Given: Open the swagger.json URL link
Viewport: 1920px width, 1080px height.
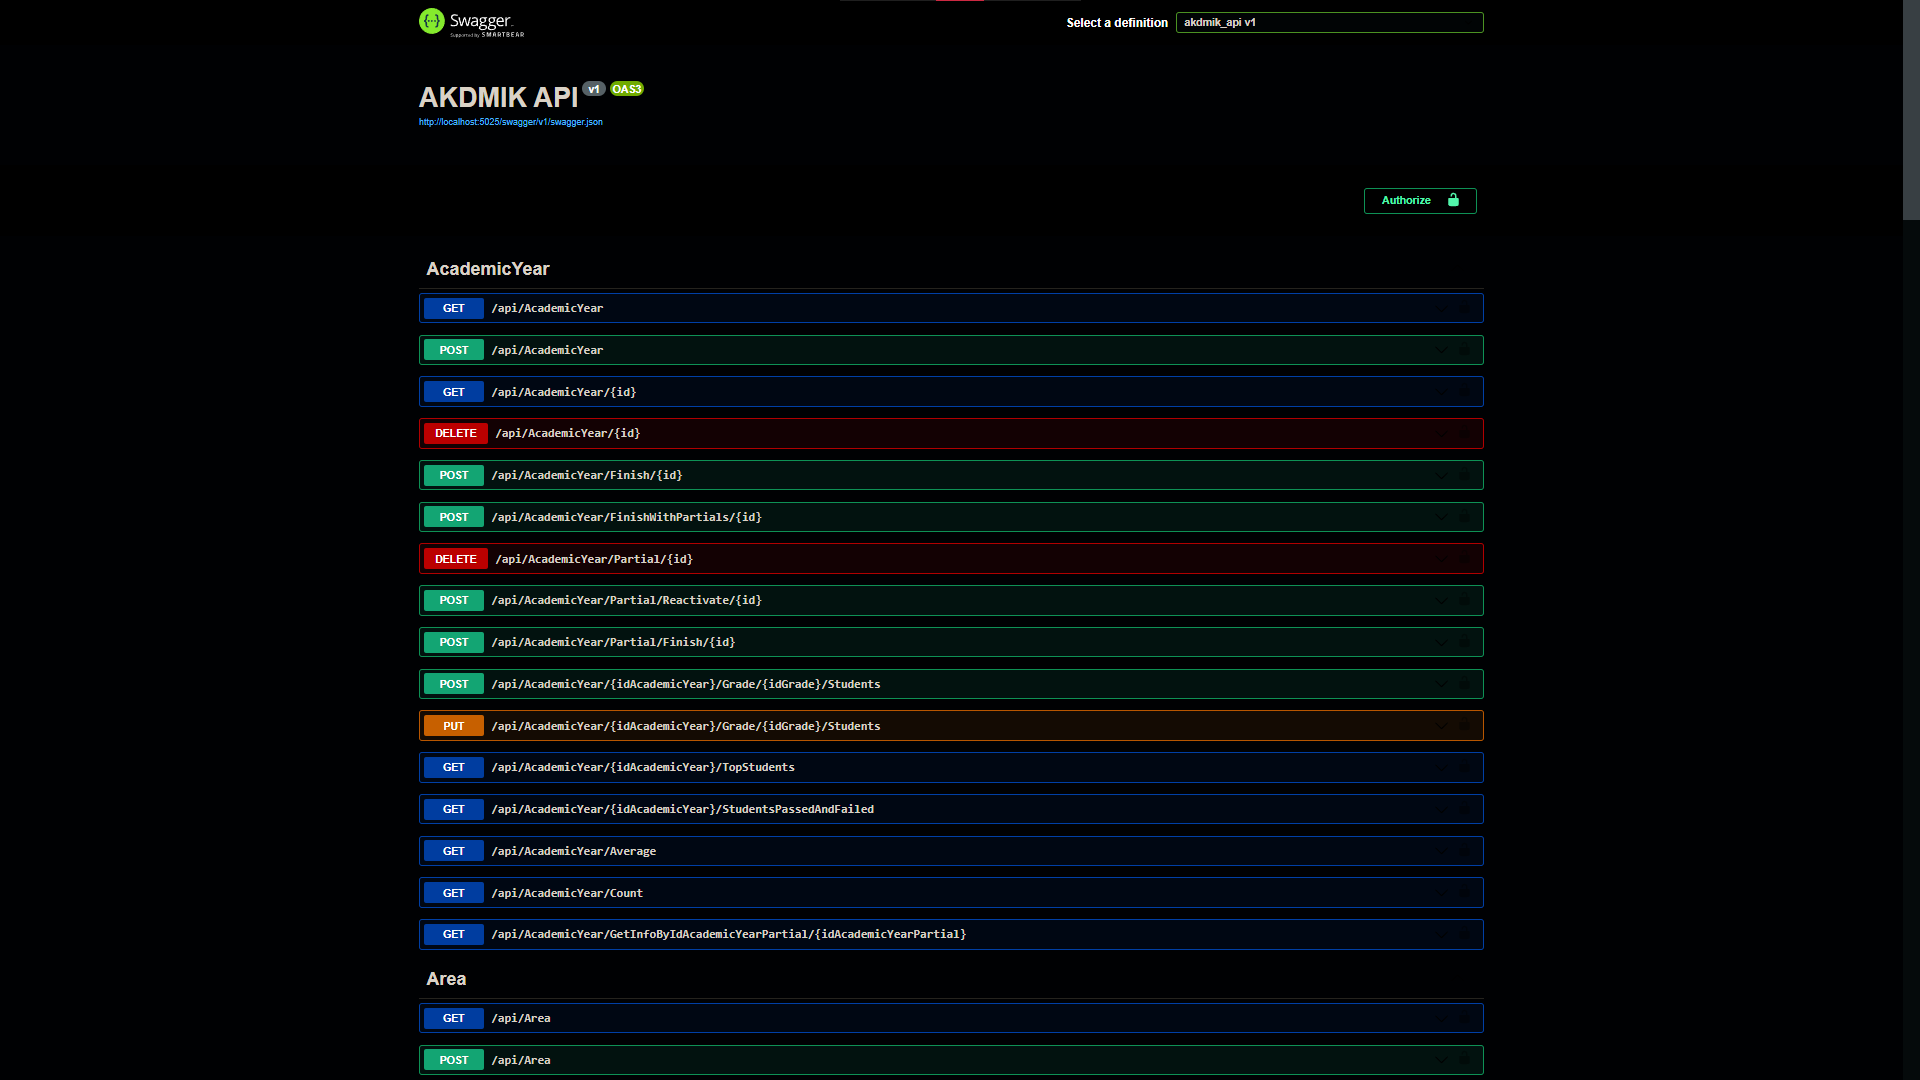Looking at the screenshot, I should [x=510, y=122].
